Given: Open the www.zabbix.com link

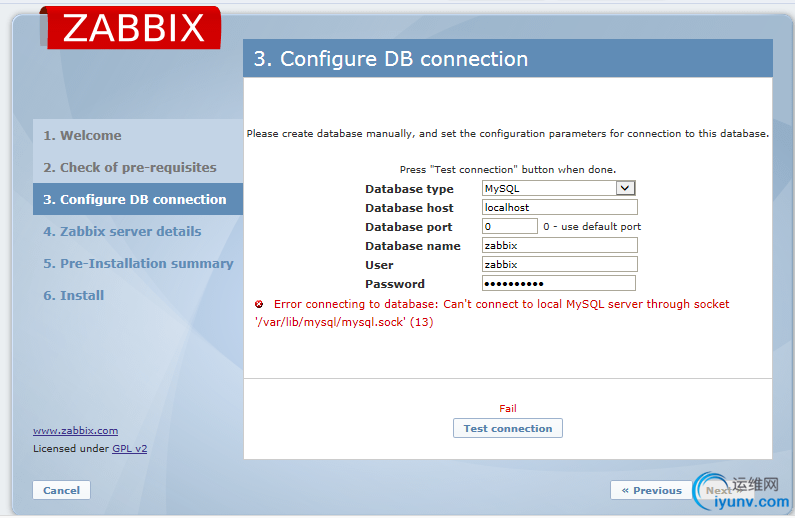Looking at the screenshot, I should pos(76,430).
